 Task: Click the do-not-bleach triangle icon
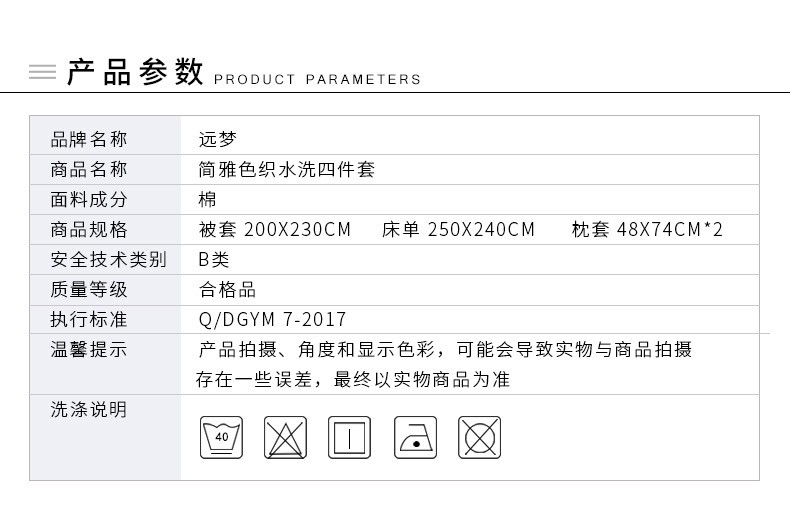pyautogui.click(x=285, y=437)
